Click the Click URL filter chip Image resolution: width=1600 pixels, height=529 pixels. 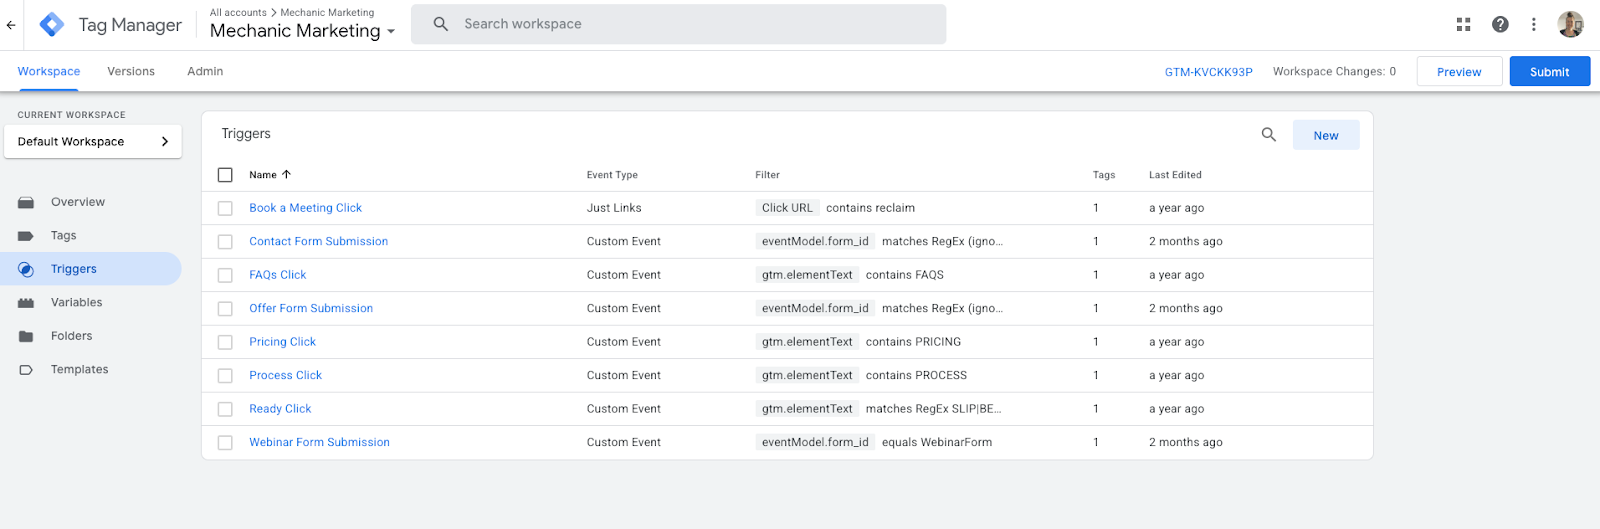click(787, 208)
